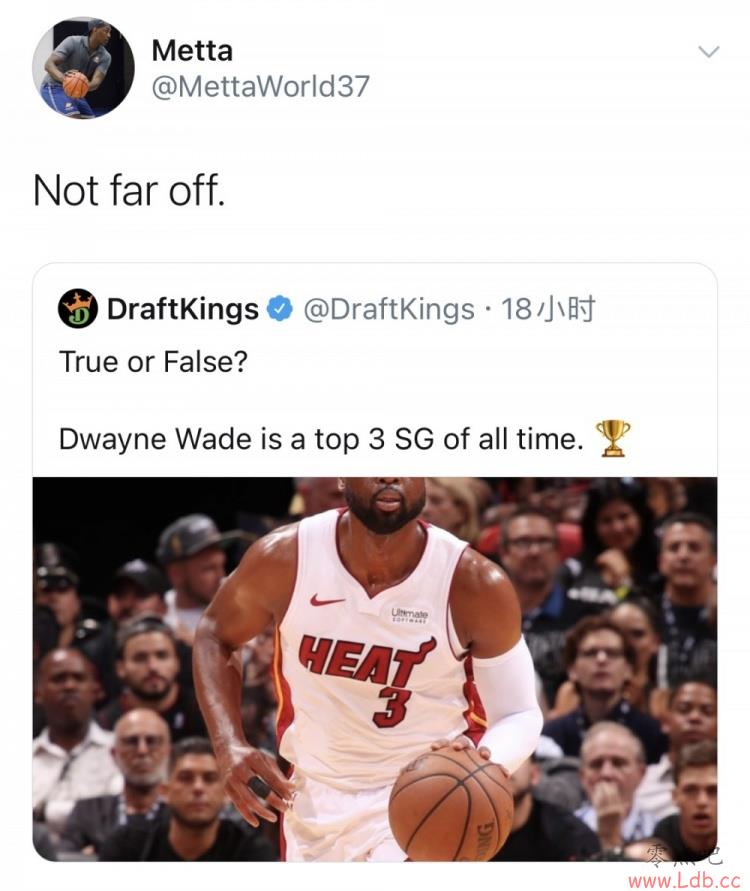Open Metta's round profile avatar

tap(84, 68)
